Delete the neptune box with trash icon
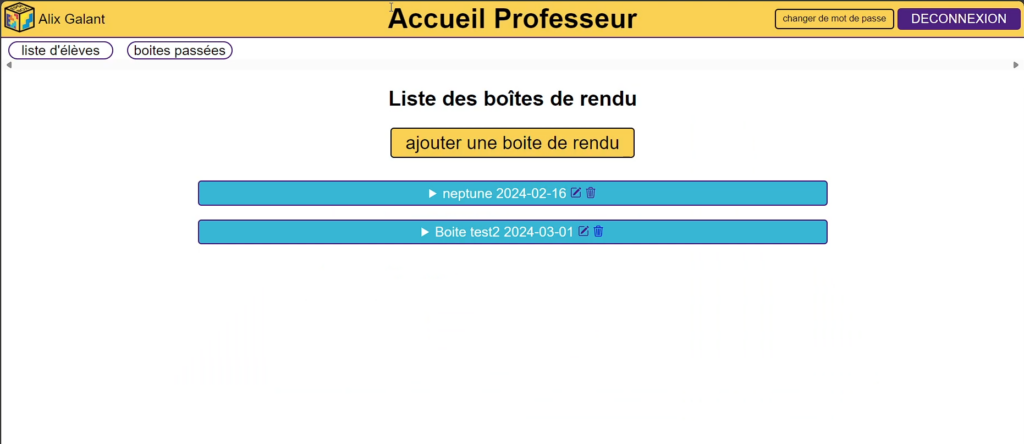Viewport: 1024px width, 444px height. click(590, 193)
